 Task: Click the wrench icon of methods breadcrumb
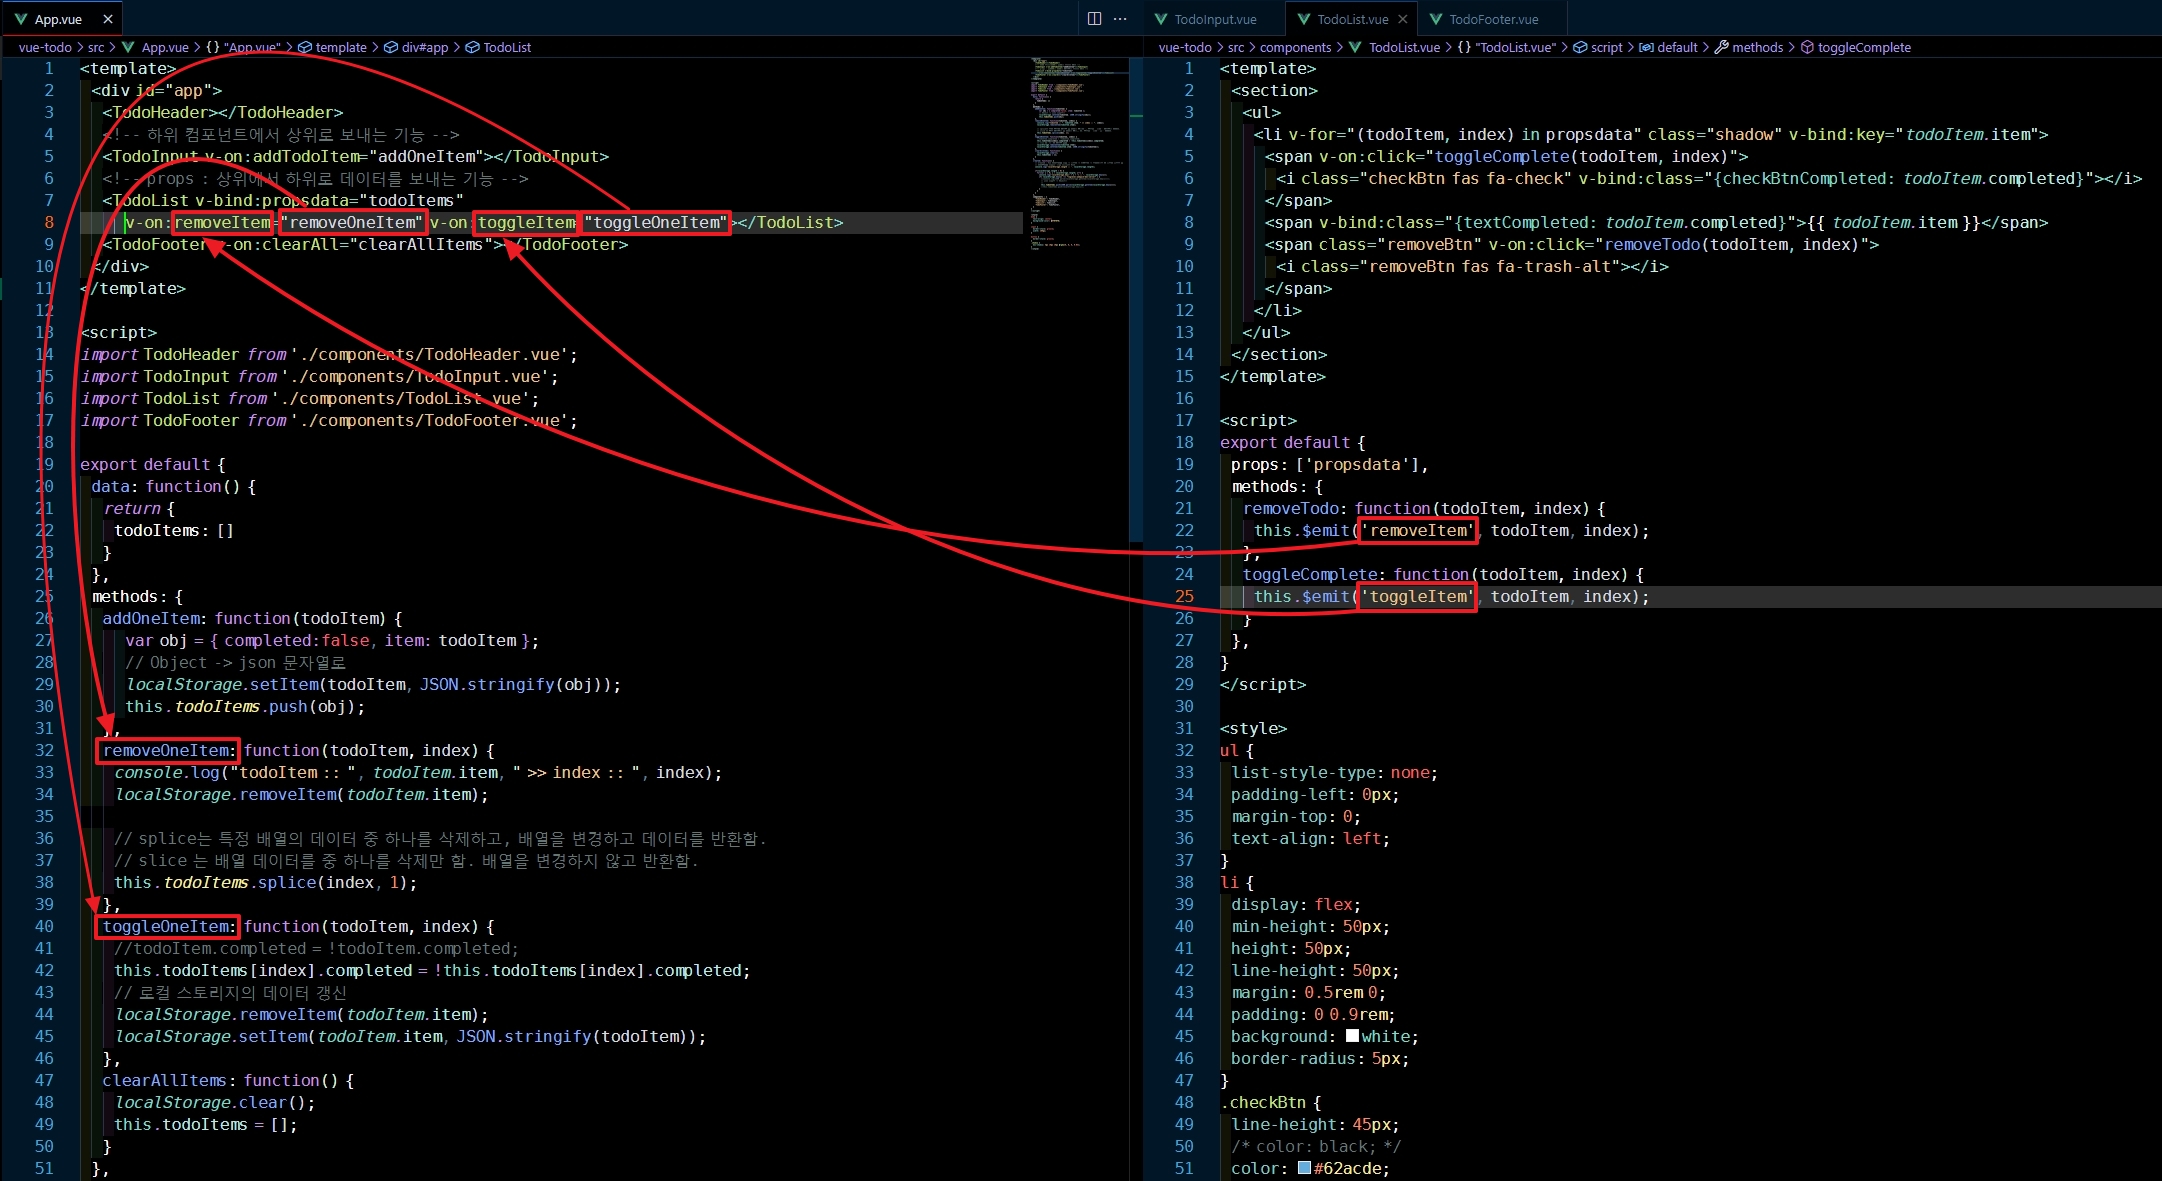point(1721,47)
